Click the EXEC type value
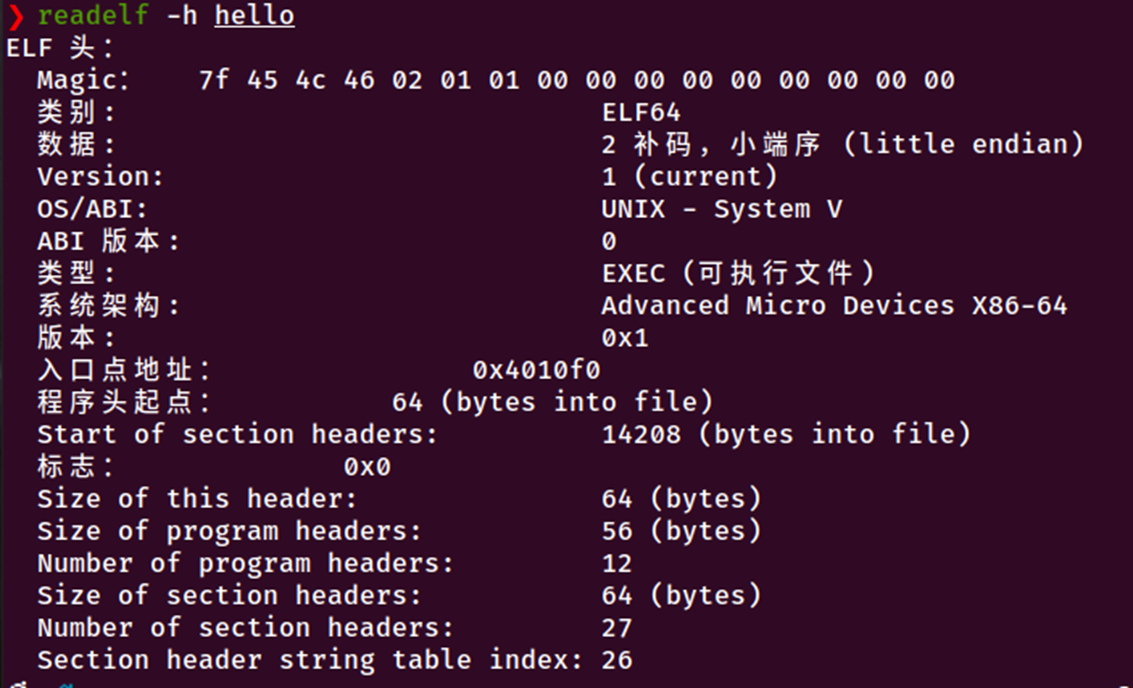 coord(738,274)
